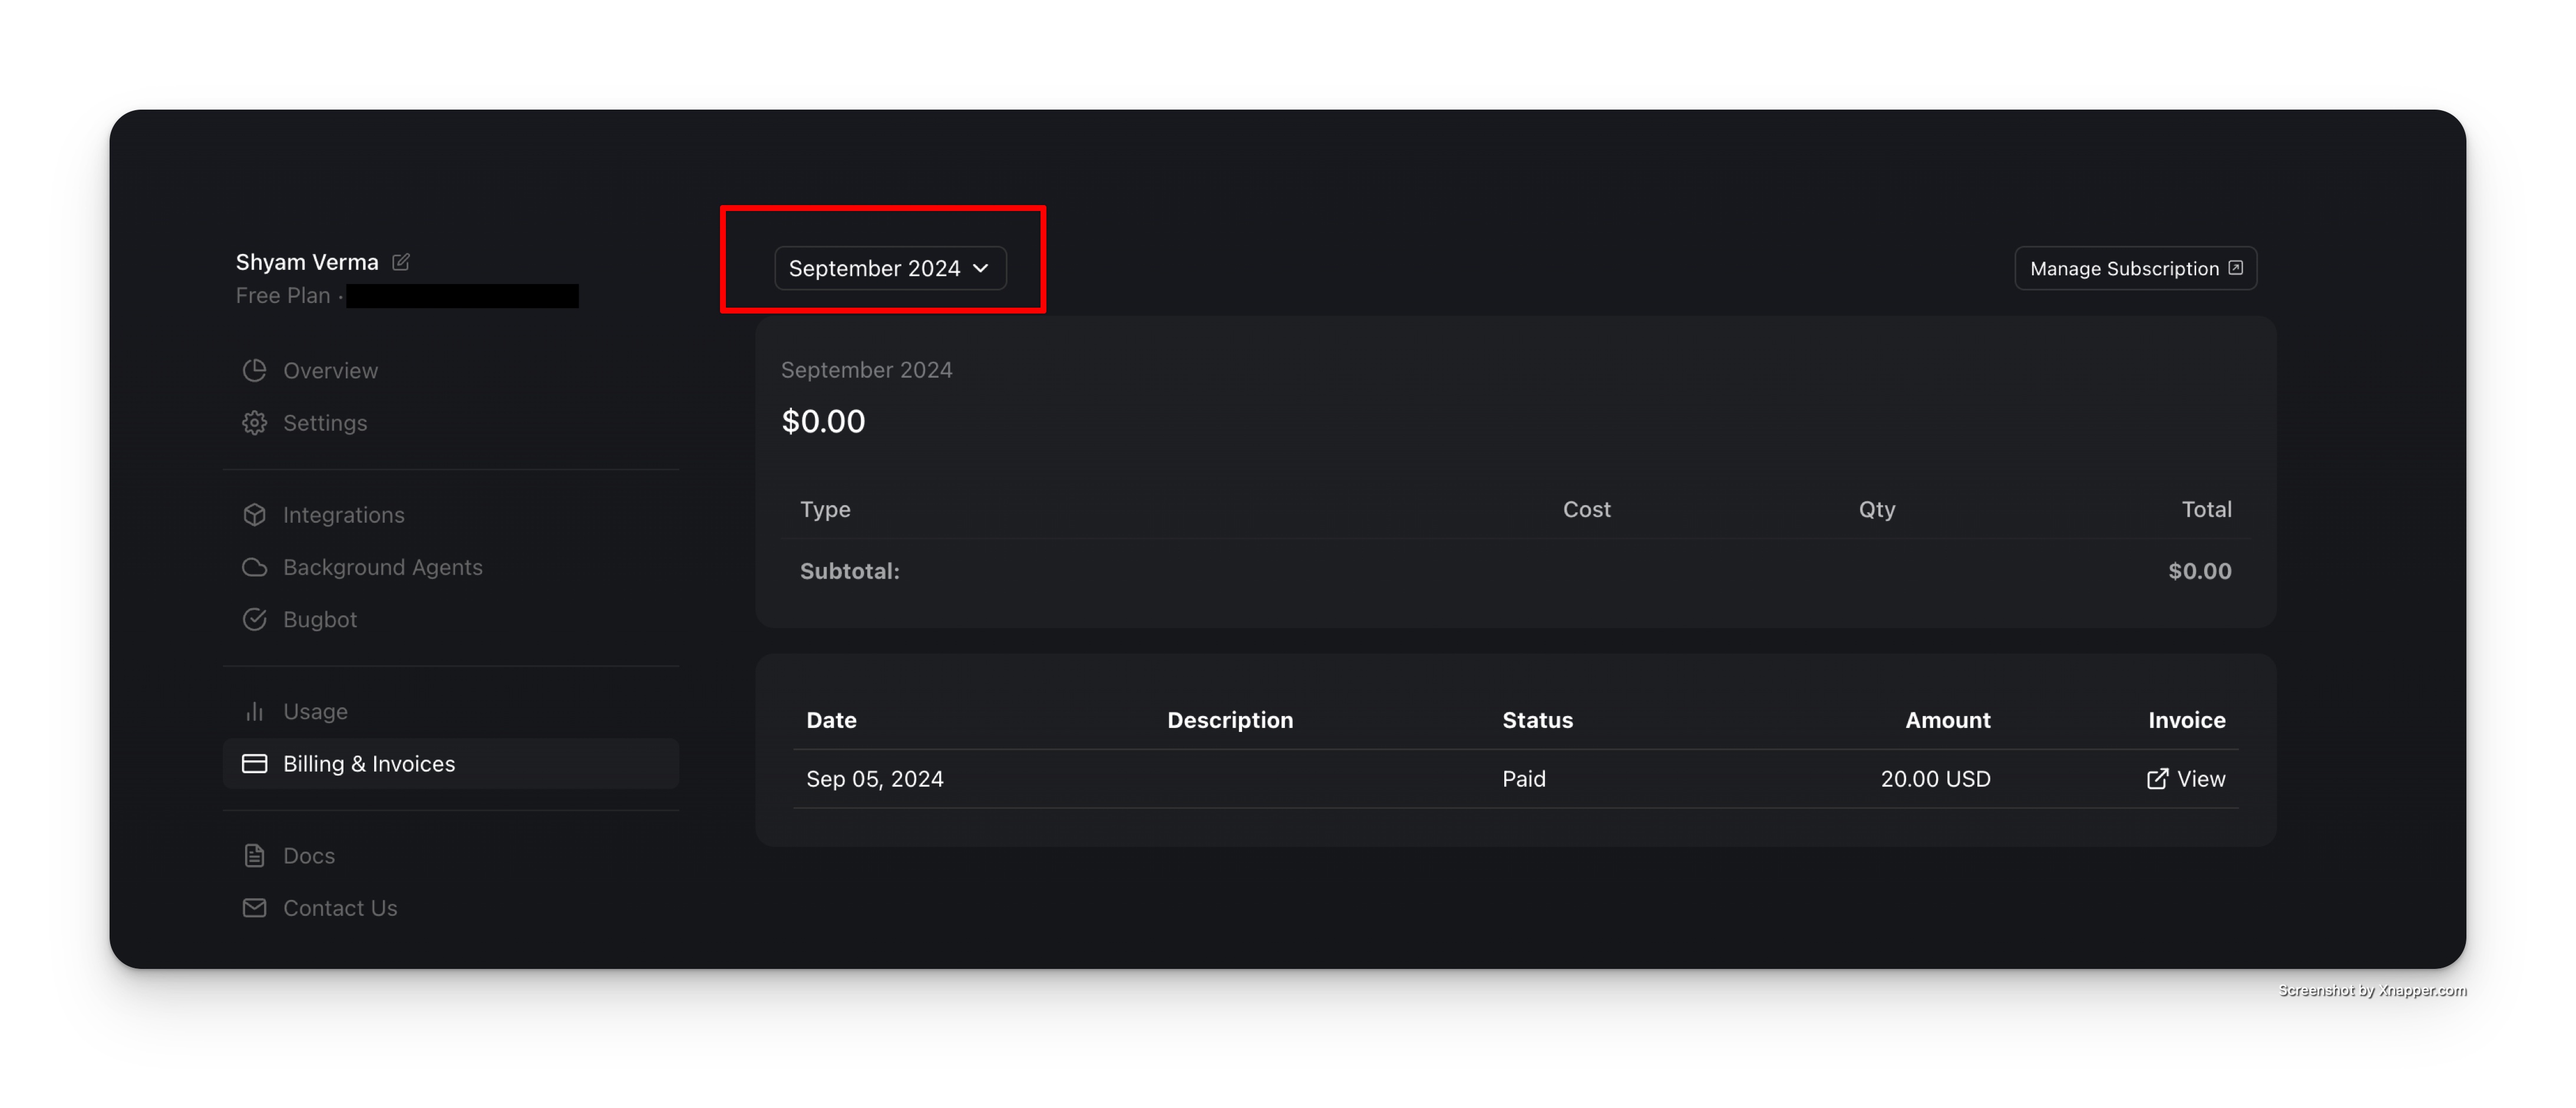Click the Settings gear icon
Viewport: 2576px width, 1108px height.
pyautogui.click(x=254, y=423)
